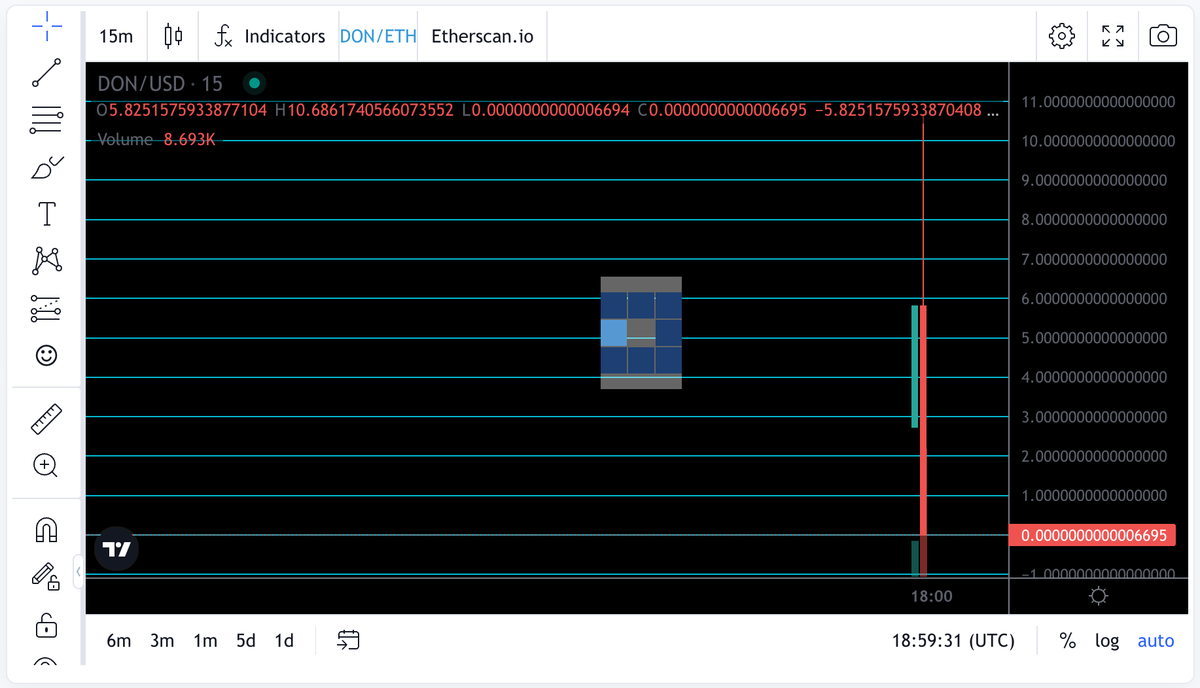Click the 11.0000000000000000 price axis label
The width and height of the screenshot is (1200, 688).
[x=1098, y=102]
